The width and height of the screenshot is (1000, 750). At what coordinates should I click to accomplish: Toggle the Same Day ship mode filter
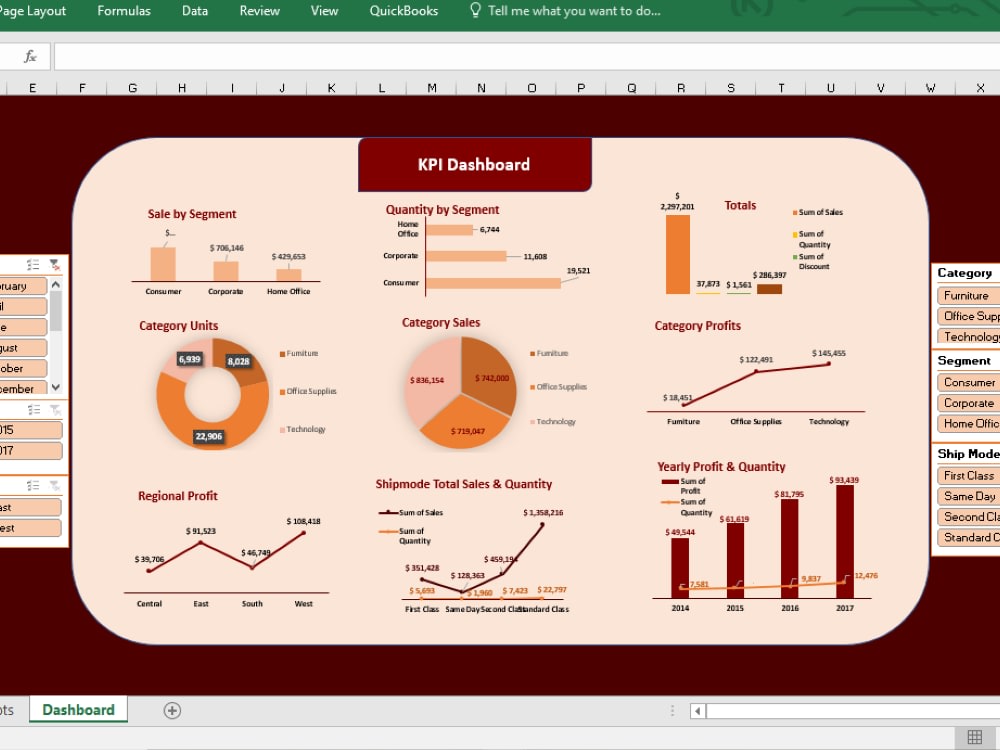click(x=966, y=496)
